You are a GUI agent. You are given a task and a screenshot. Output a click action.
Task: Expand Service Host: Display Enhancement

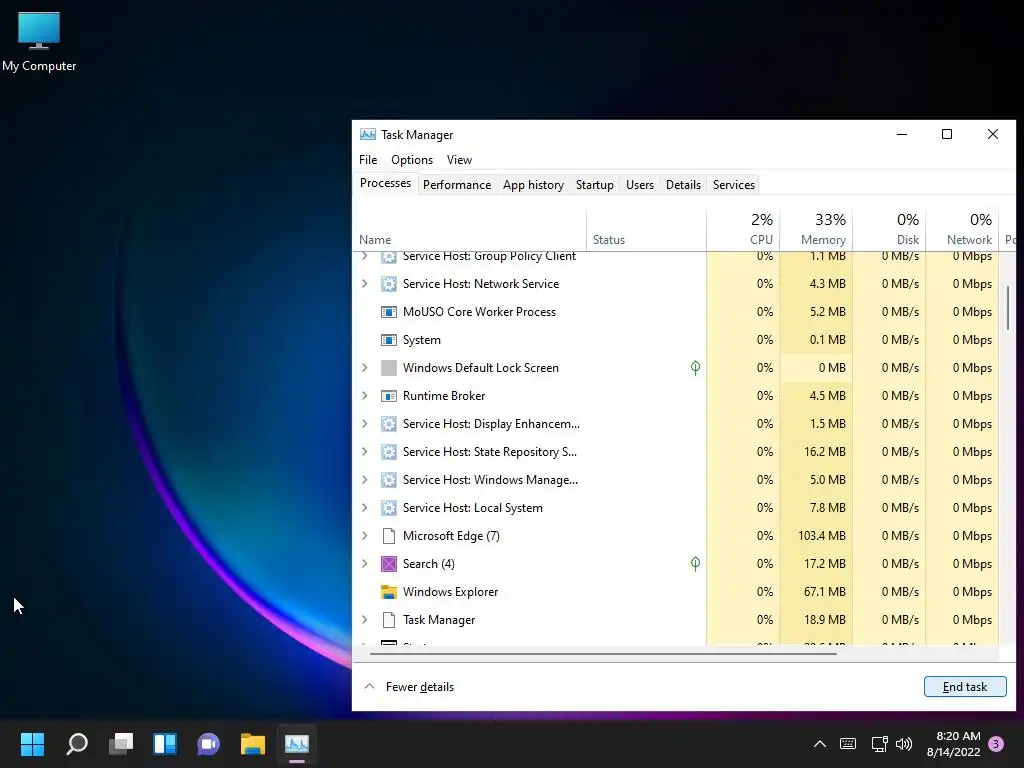[364, 424]
